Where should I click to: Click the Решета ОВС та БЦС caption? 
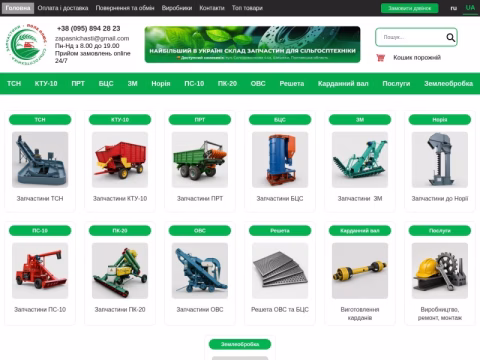pyautogui.click(x=280, y=310)
